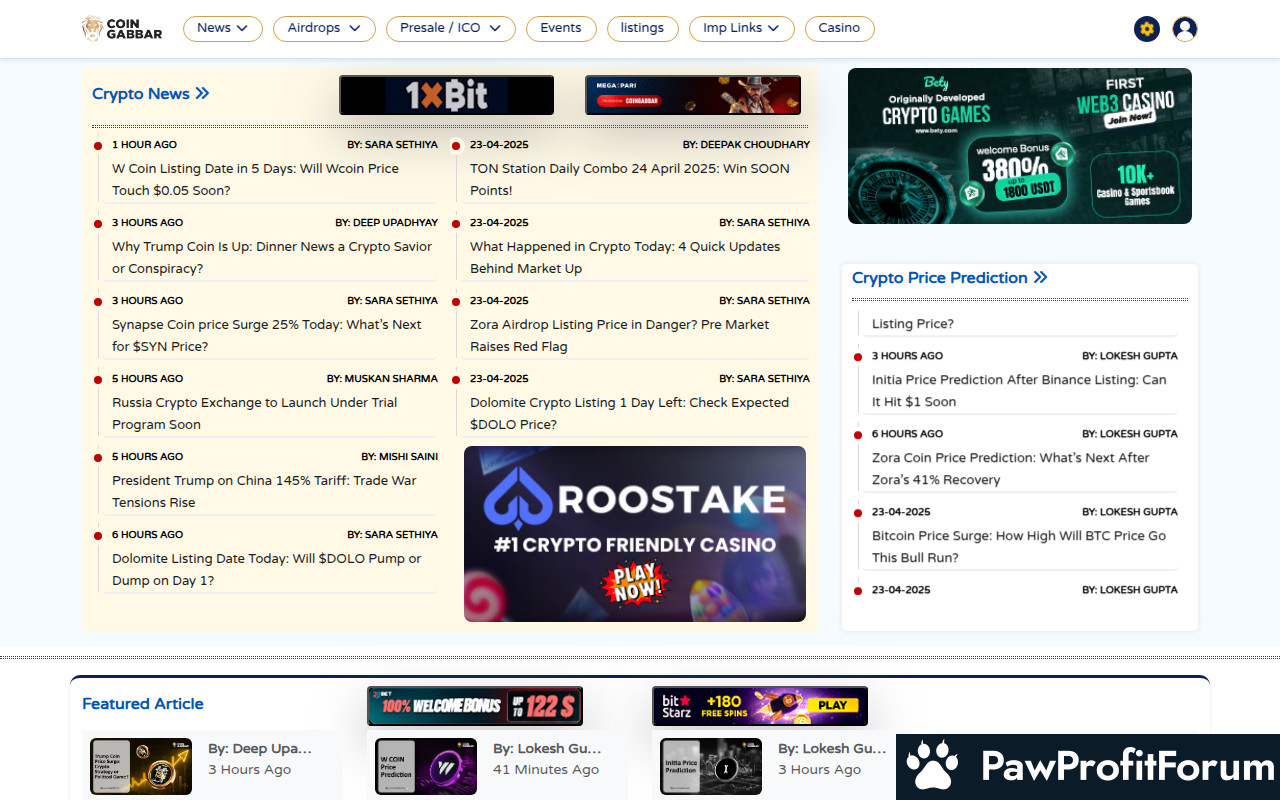1280x800 pixels.
Task: Click the W COIN Price Prediction thumbnail
Action: (x=425, y=767)
